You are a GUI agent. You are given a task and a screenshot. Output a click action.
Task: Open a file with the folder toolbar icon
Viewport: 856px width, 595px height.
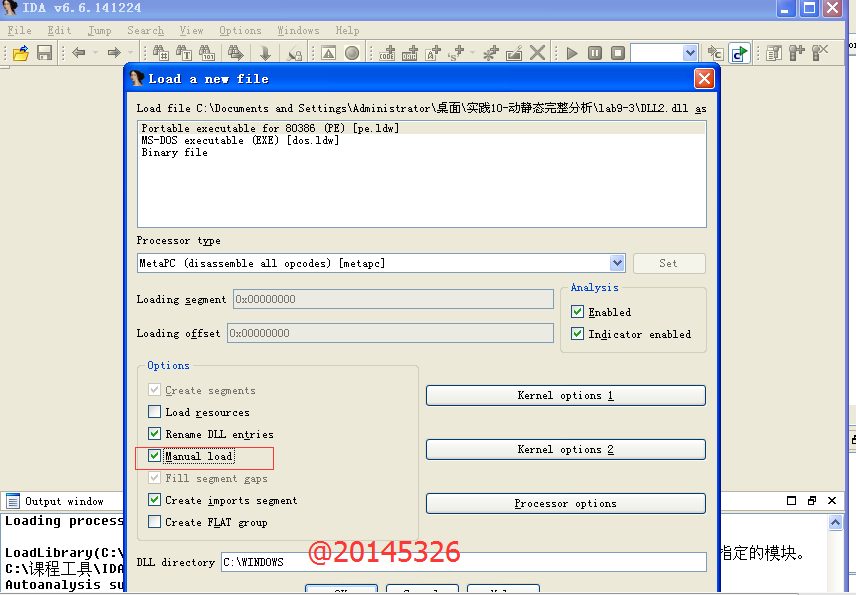(18, 53)
